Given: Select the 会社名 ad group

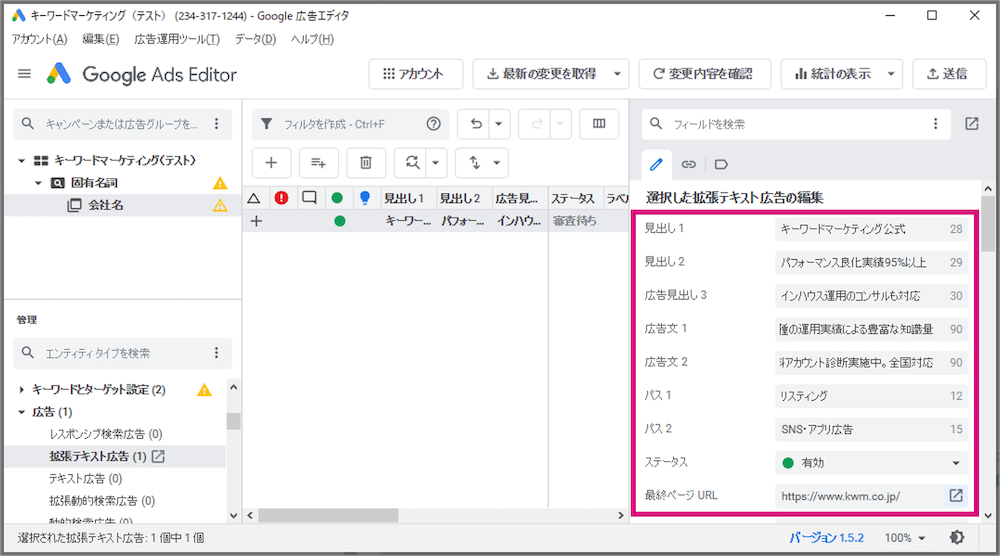Looking at the screenshot, I should tap(105, 205).
